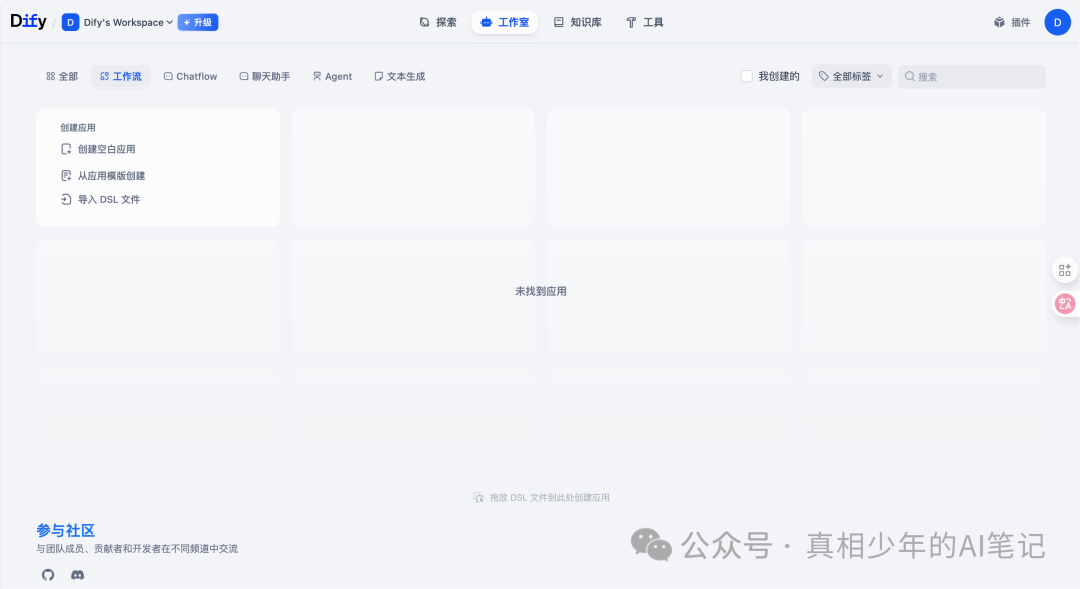Click the Dify logo
Image resolution: width=1080 pixels, height=589 pixels.
(x=28, y=21)
